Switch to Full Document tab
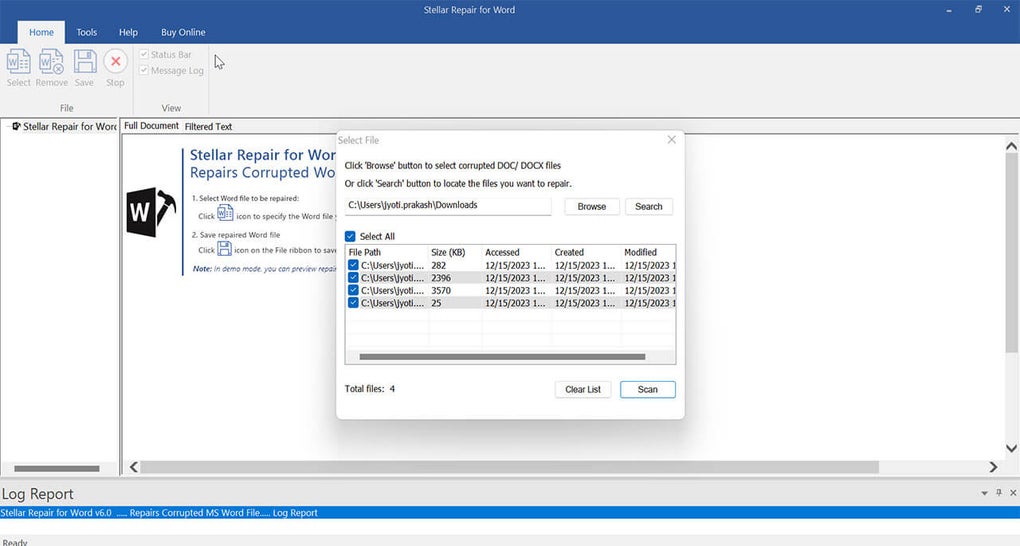 (151, 126)
